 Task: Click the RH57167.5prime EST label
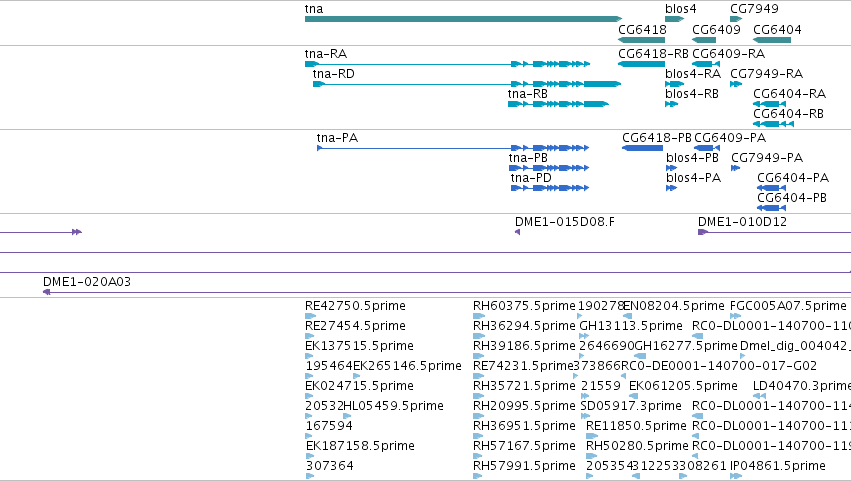pyautogui.click(x=524, y=446)
